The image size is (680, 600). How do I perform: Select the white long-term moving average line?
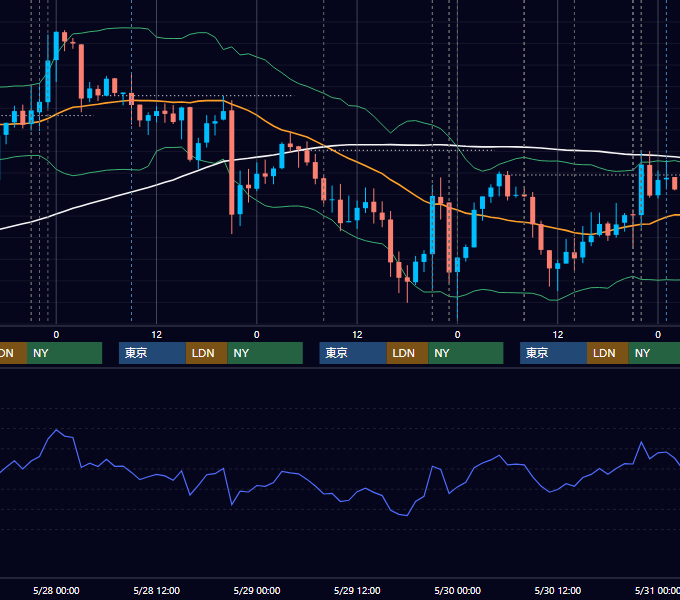(x=390, y=145)
